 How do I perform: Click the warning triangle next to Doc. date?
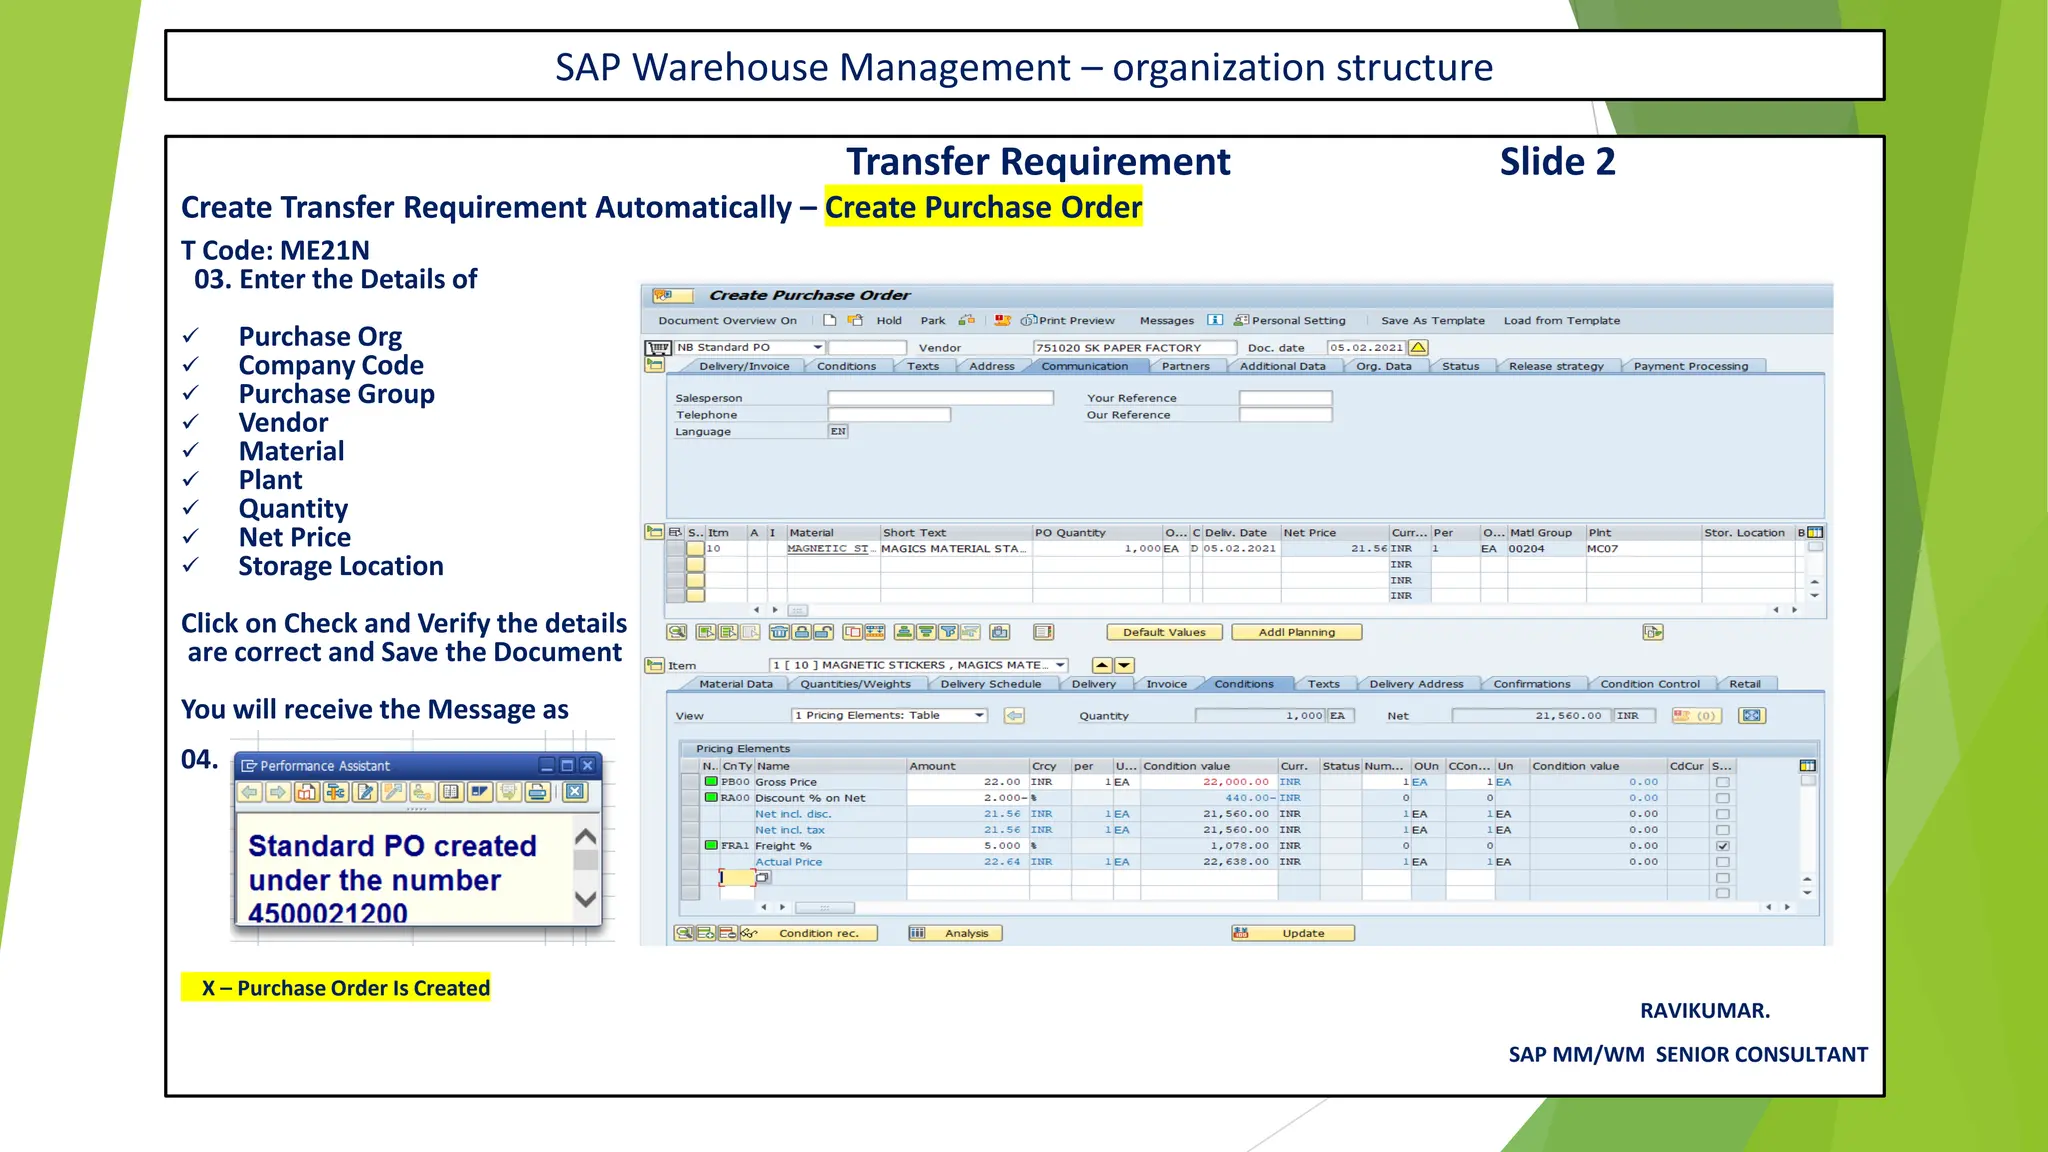click(1418, 348)
